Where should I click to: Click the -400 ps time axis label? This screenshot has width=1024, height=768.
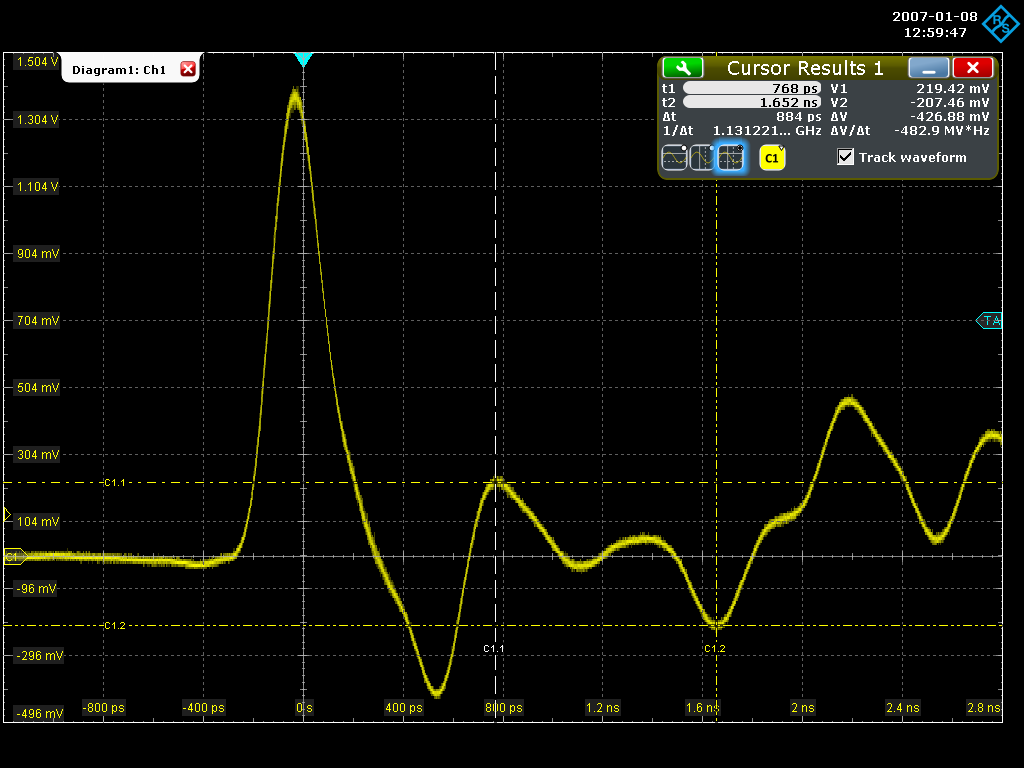(x=203, y=707)
